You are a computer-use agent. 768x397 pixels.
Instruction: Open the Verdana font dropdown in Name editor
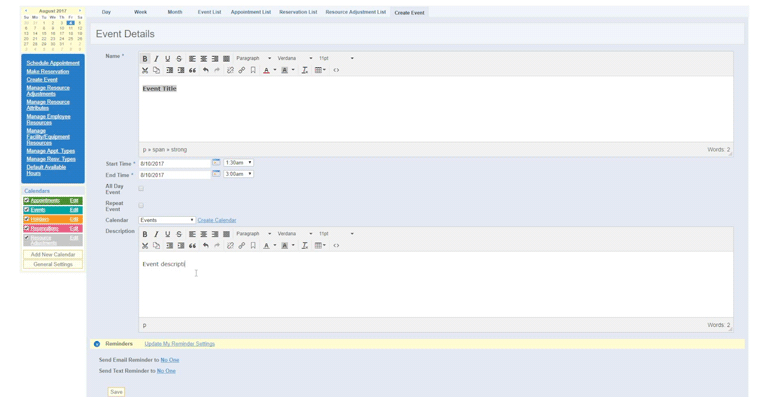pos(294,59)
